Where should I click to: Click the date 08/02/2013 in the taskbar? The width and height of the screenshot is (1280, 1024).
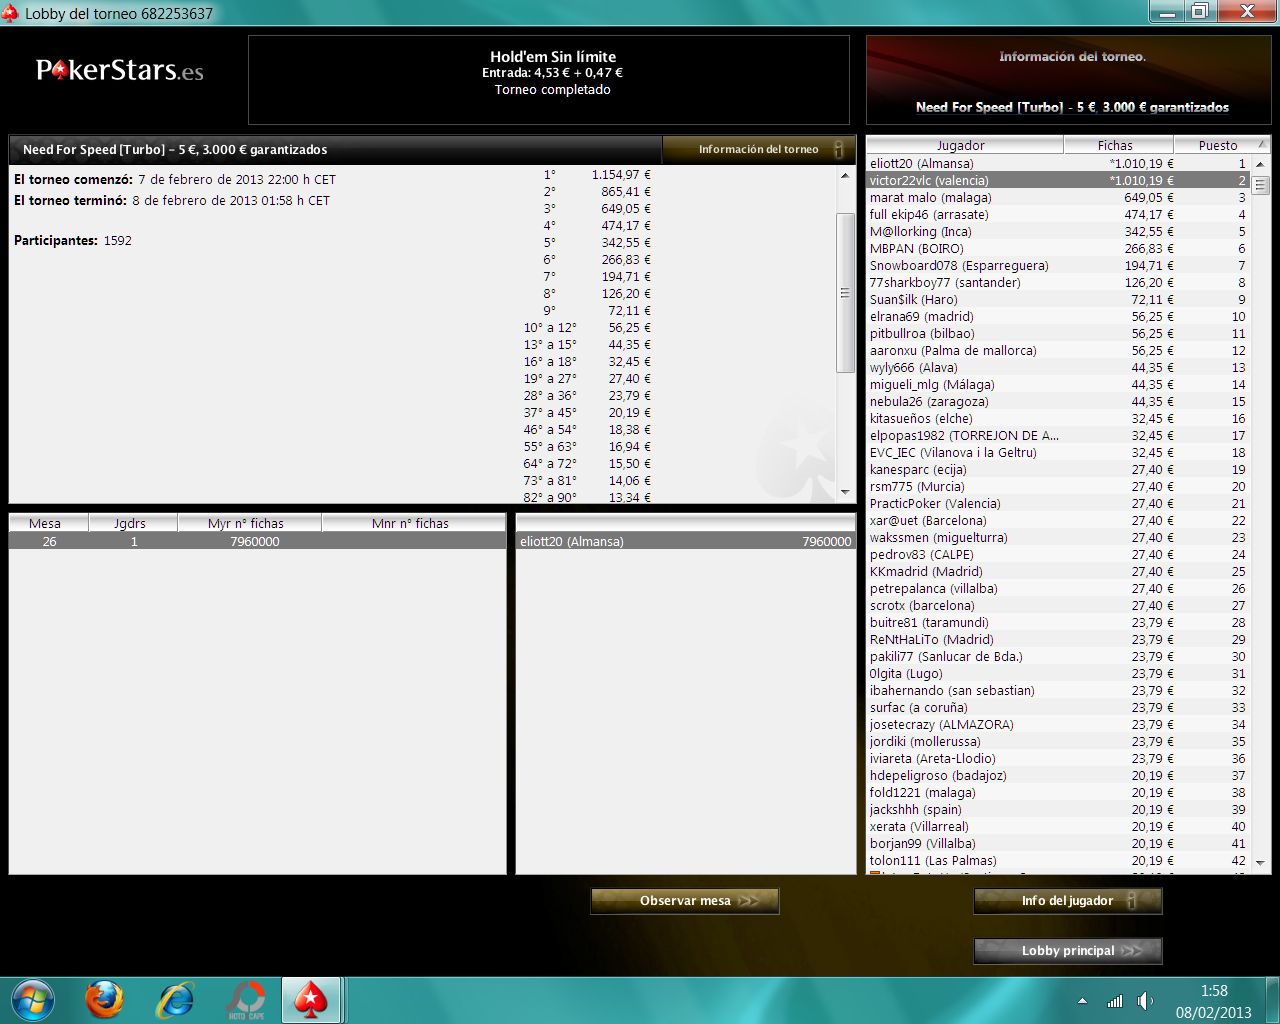1214,1012
